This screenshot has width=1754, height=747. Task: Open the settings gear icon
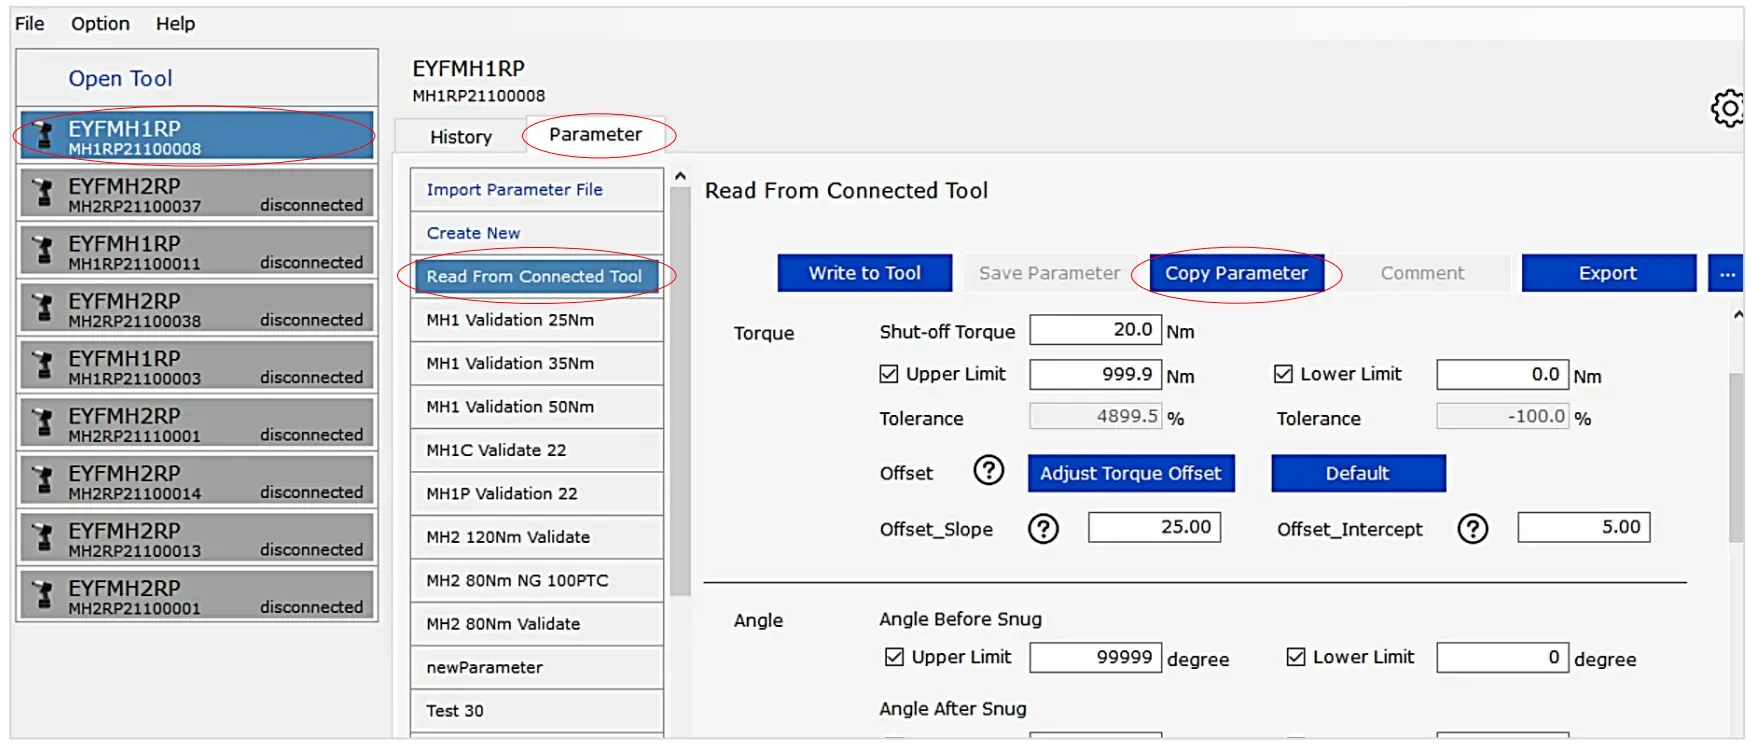pyautogui.click(x=1728, y=108)
